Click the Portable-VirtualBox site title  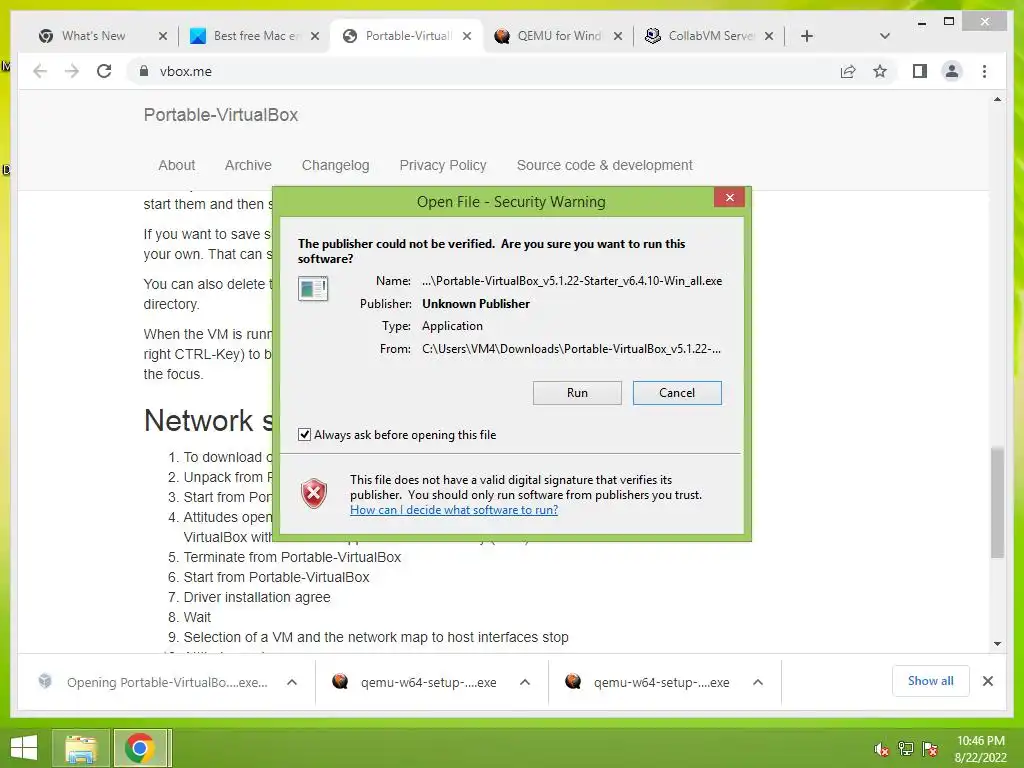click(221, 115)
